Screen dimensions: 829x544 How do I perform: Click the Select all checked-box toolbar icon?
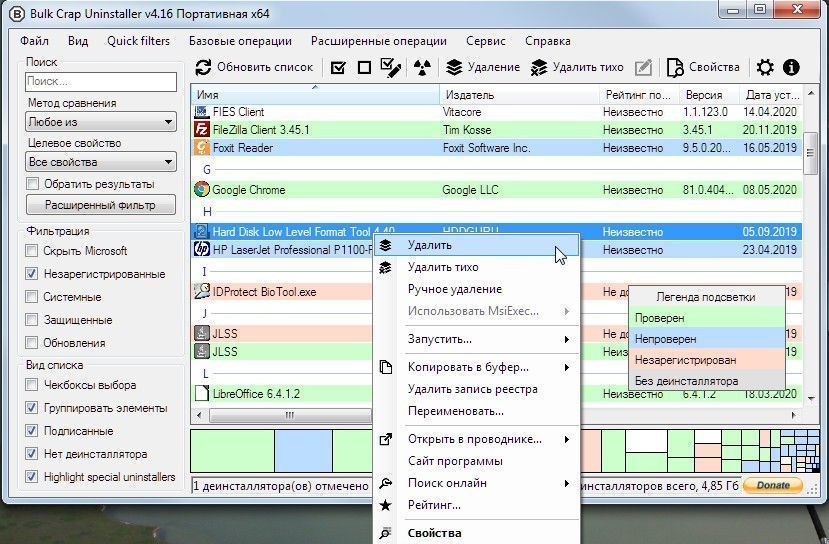click(x=338, y=67)
